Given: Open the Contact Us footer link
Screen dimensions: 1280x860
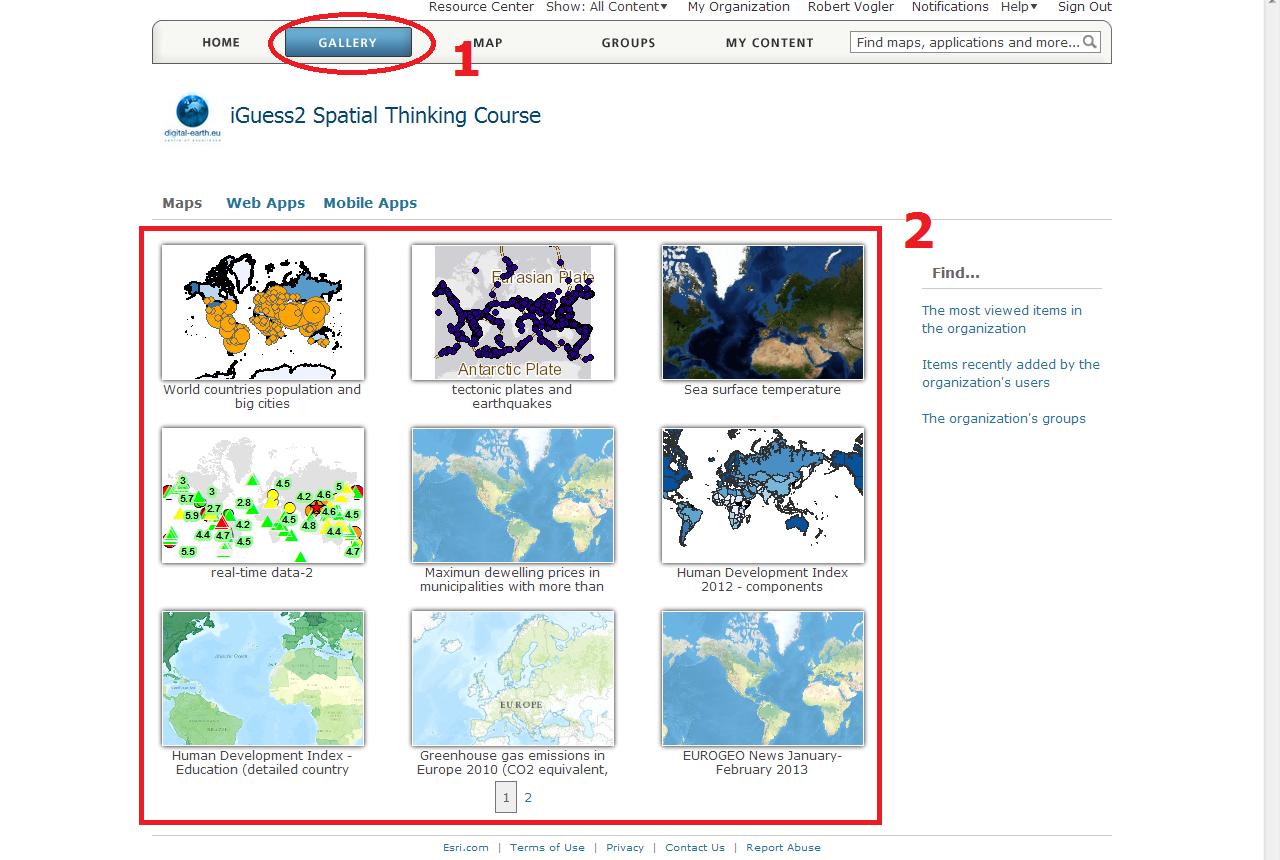Looking at the screenshot, I should click(x=695, y=848).
